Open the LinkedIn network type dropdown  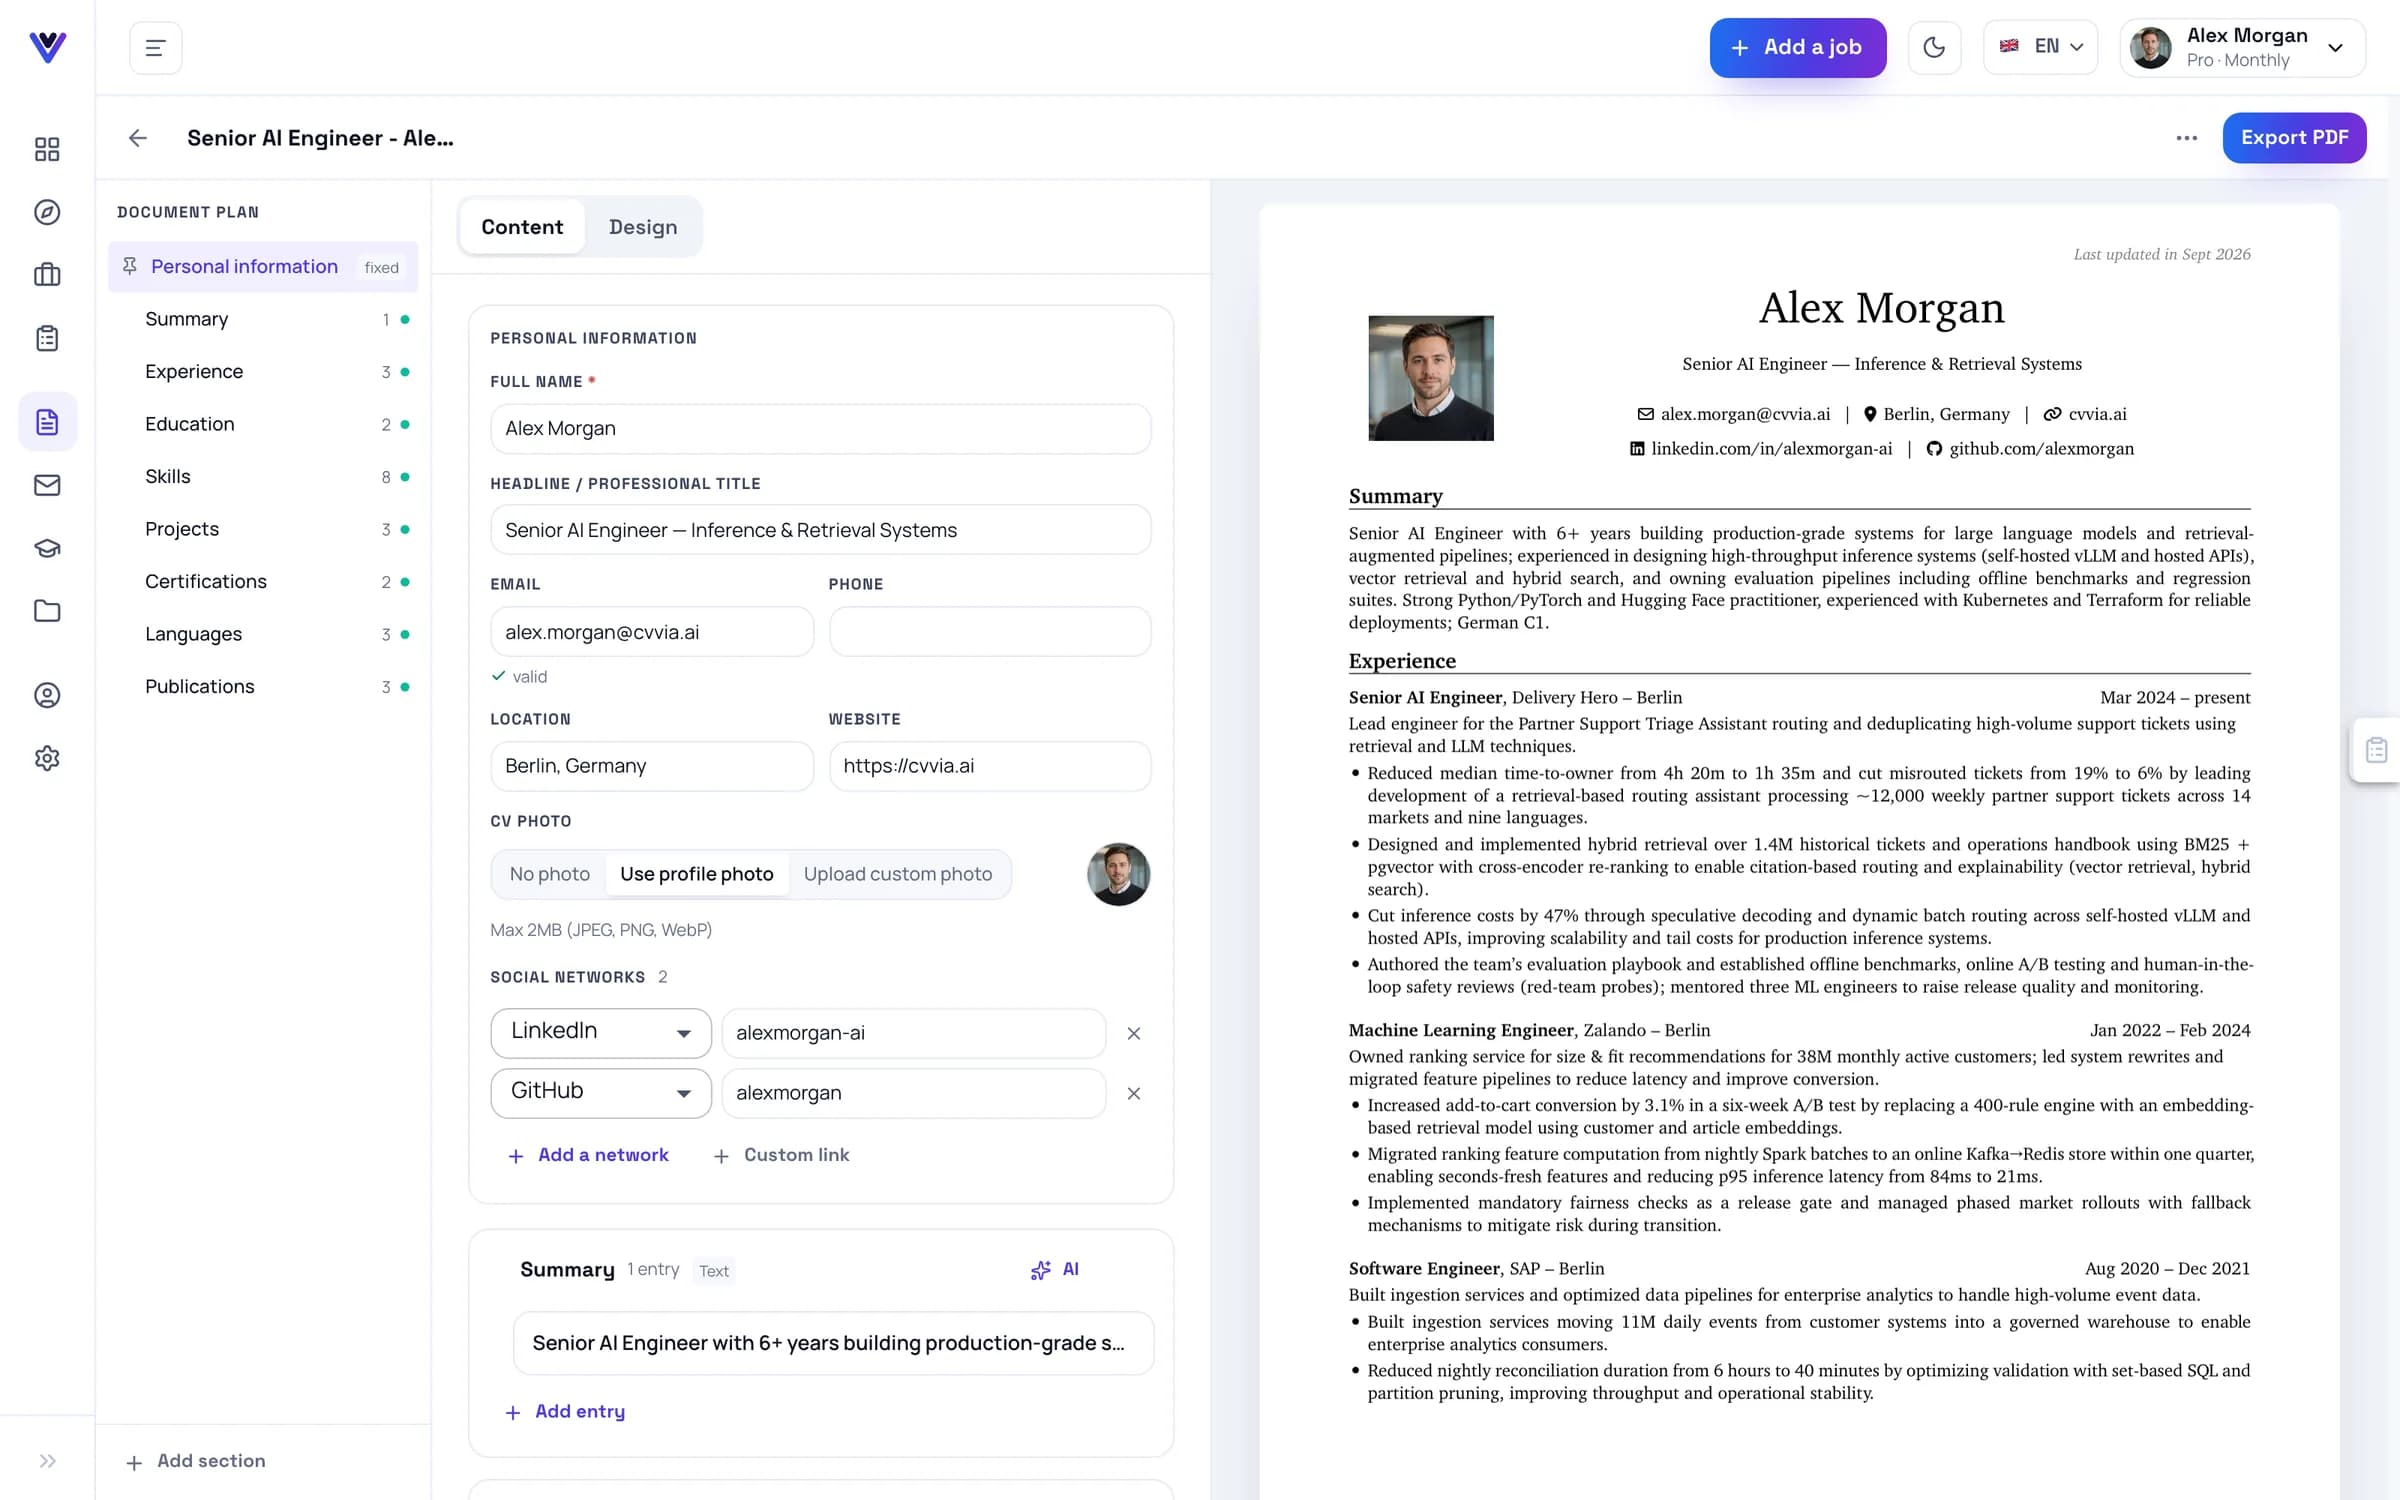coord(601,1033)
